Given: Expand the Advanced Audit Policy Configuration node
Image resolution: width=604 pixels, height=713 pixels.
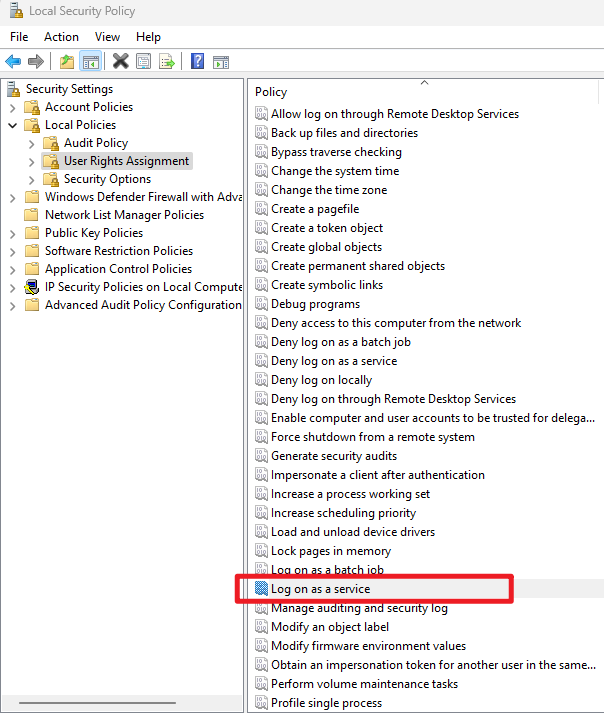Looking at the screenshot, I should pos(12,305).
